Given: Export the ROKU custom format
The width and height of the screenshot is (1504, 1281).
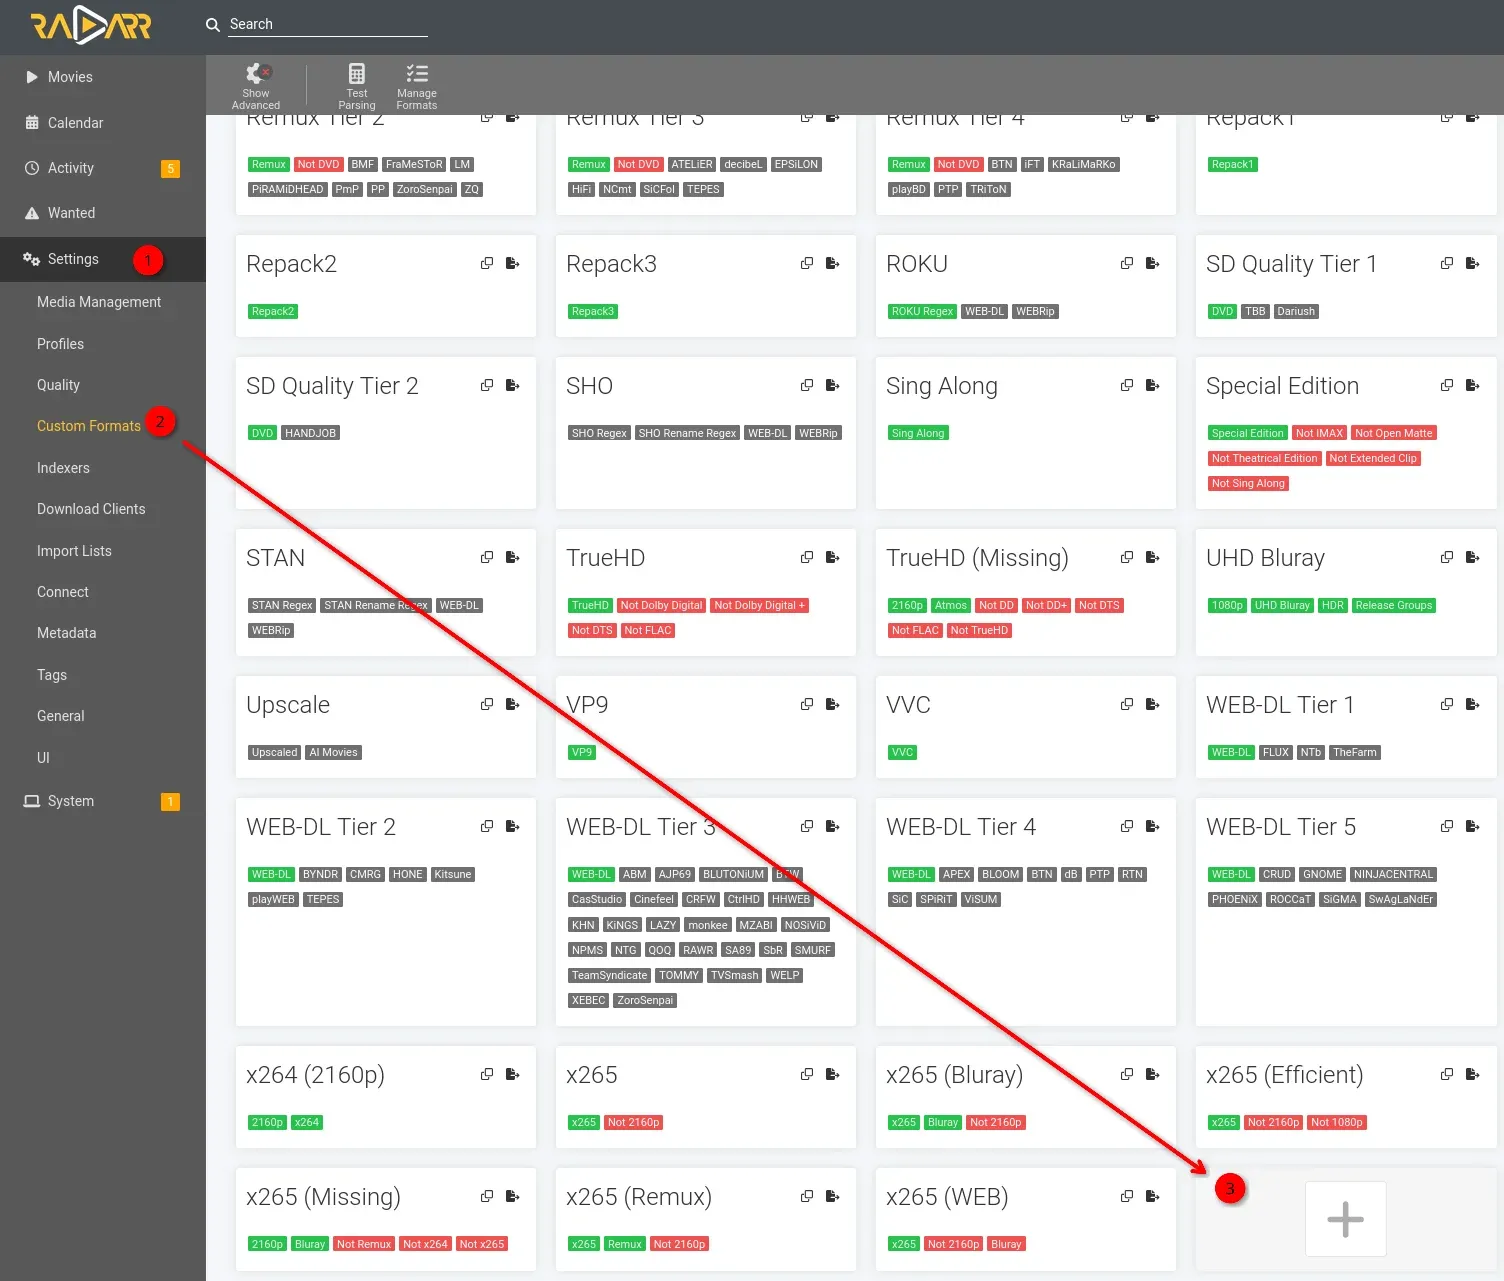Looking at the screenshot, I should tap(1153, 263).
